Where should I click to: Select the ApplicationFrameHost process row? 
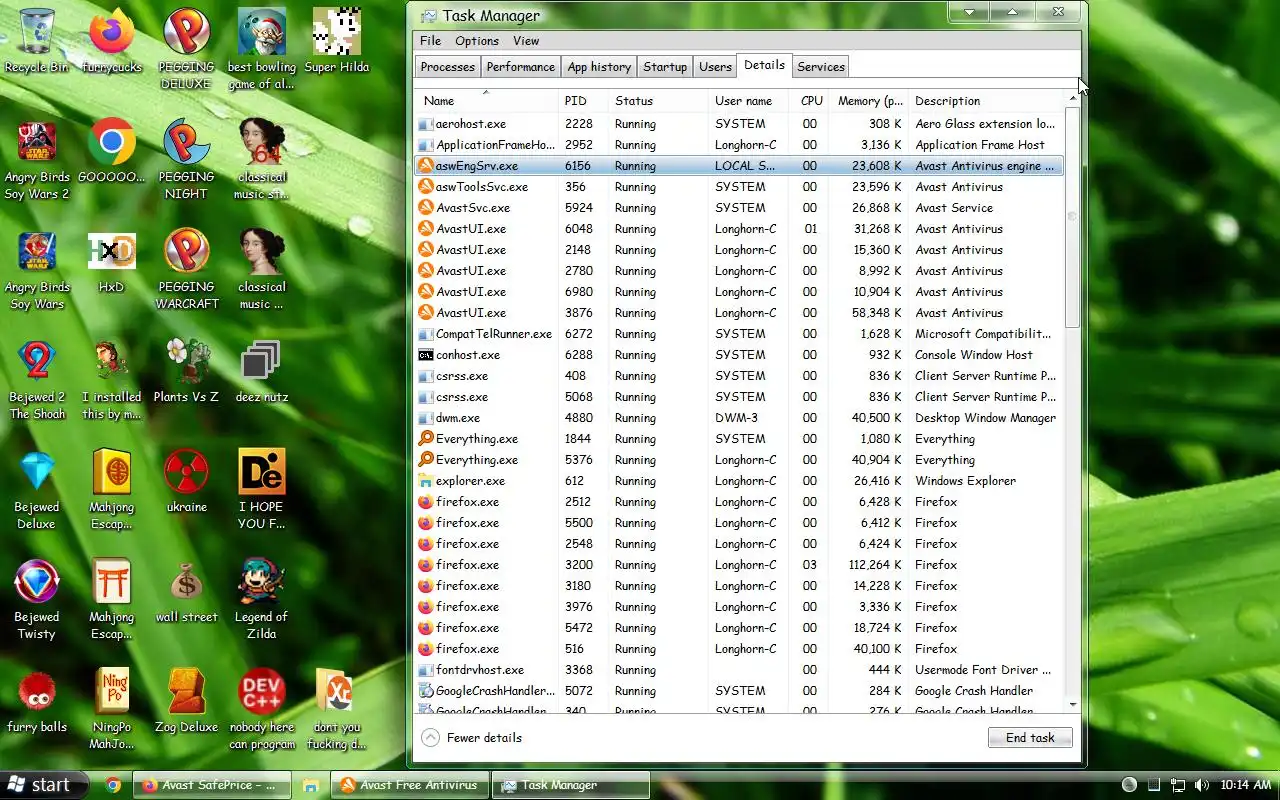coord(739,145)
